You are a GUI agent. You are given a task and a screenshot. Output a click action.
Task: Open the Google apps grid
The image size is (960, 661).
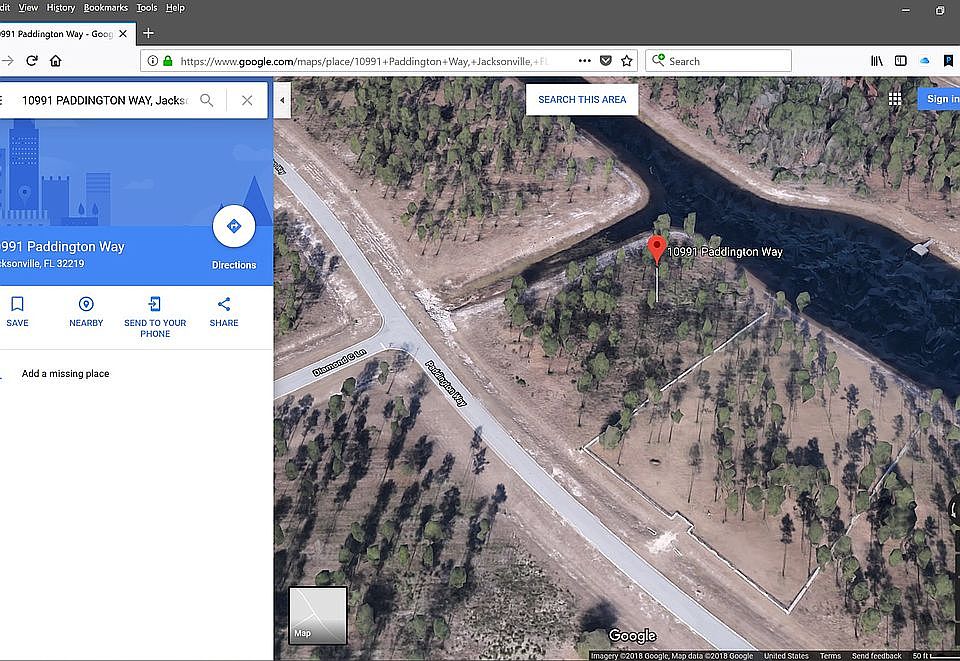click(x=894, y=99)
